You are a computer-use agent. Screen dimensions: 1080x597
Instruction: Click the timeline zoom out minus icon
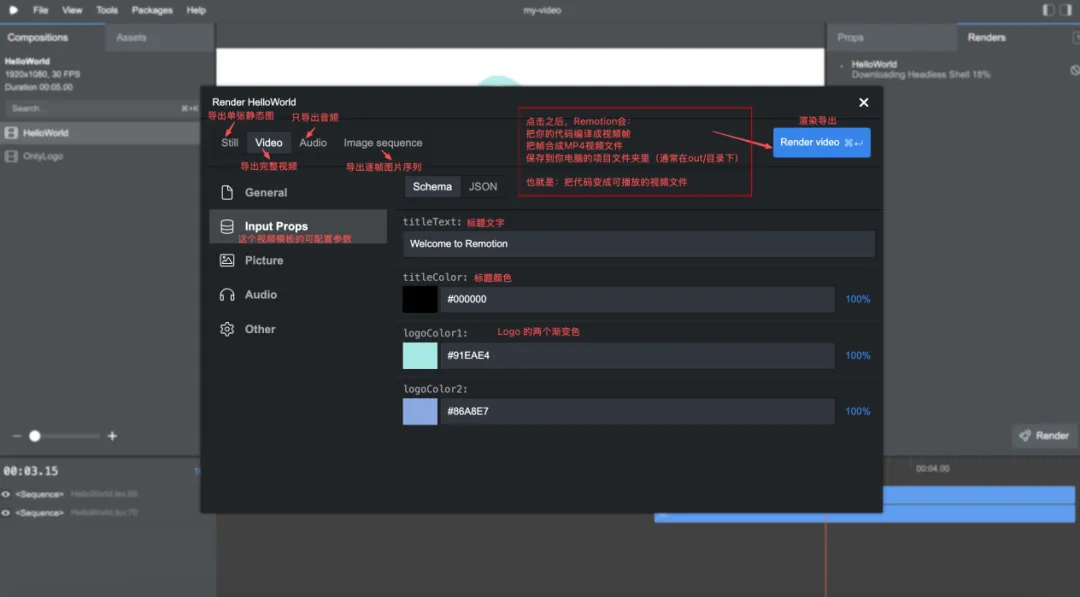tap(17, 436)
